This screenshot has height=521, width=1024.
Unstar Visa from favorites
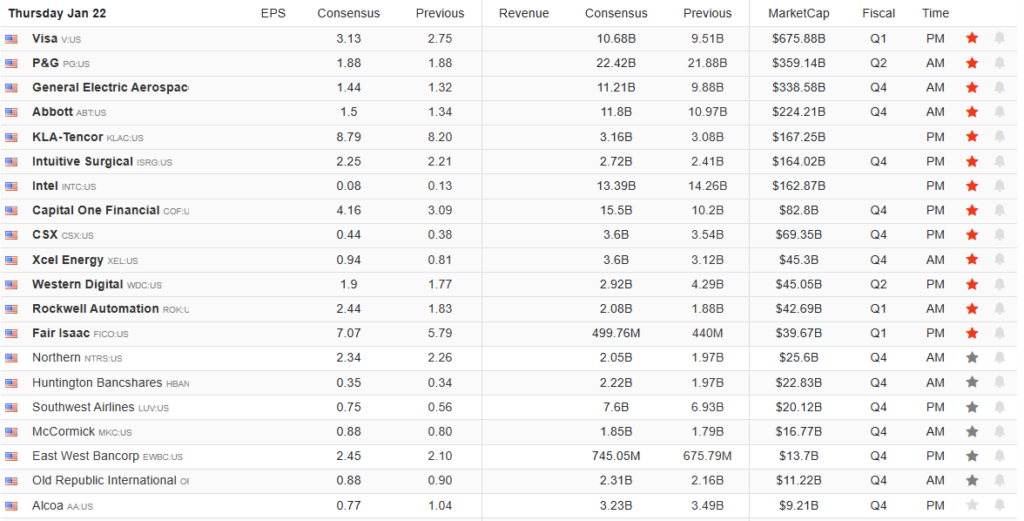click(971, 38)
